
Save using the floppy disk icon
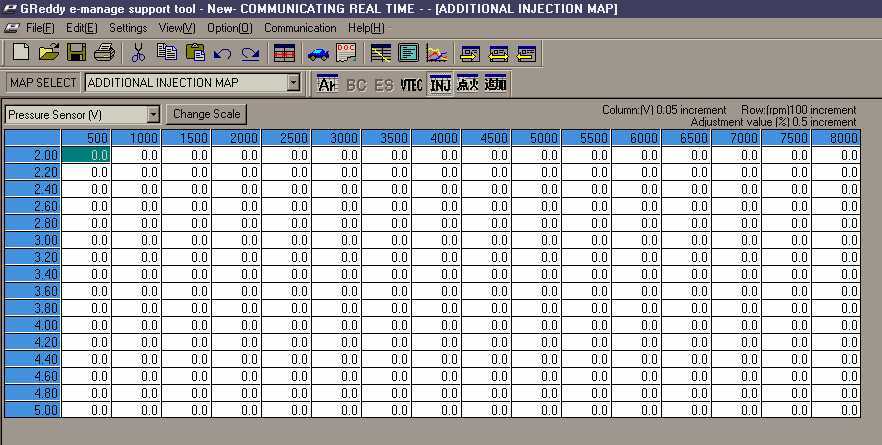click(x=76, y=53)
